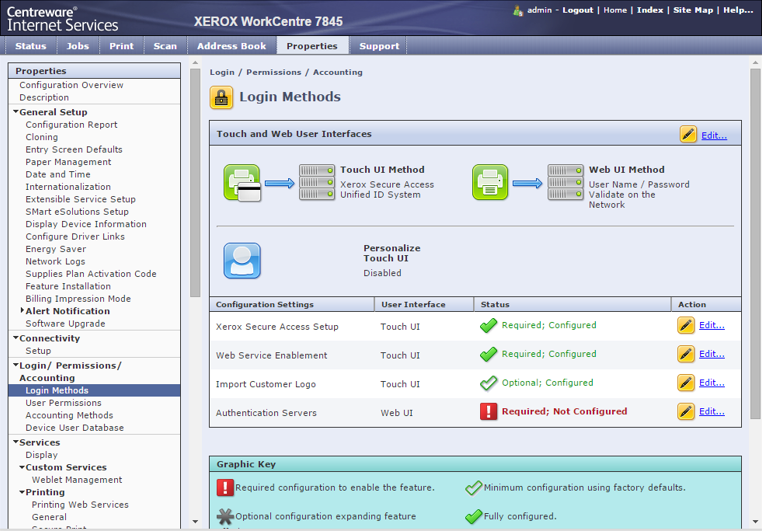Click pencil icon beside Xerox Secure Access Setup
762x531 pixels.
(x=686, y=325)
